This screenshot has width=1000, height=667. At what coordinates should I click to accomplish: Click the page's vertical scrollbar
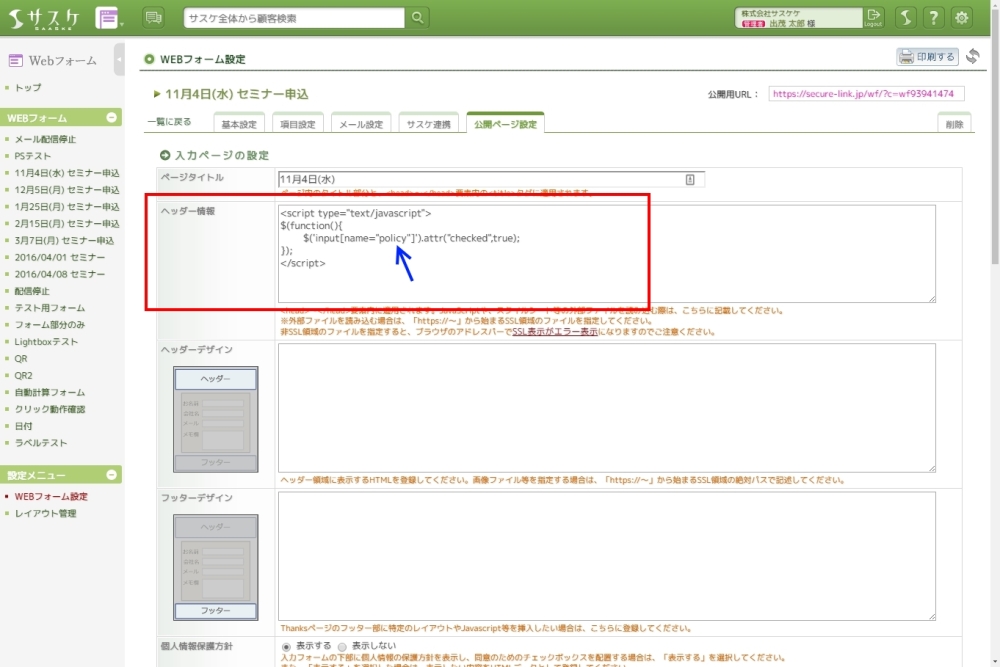pos(992,300)
